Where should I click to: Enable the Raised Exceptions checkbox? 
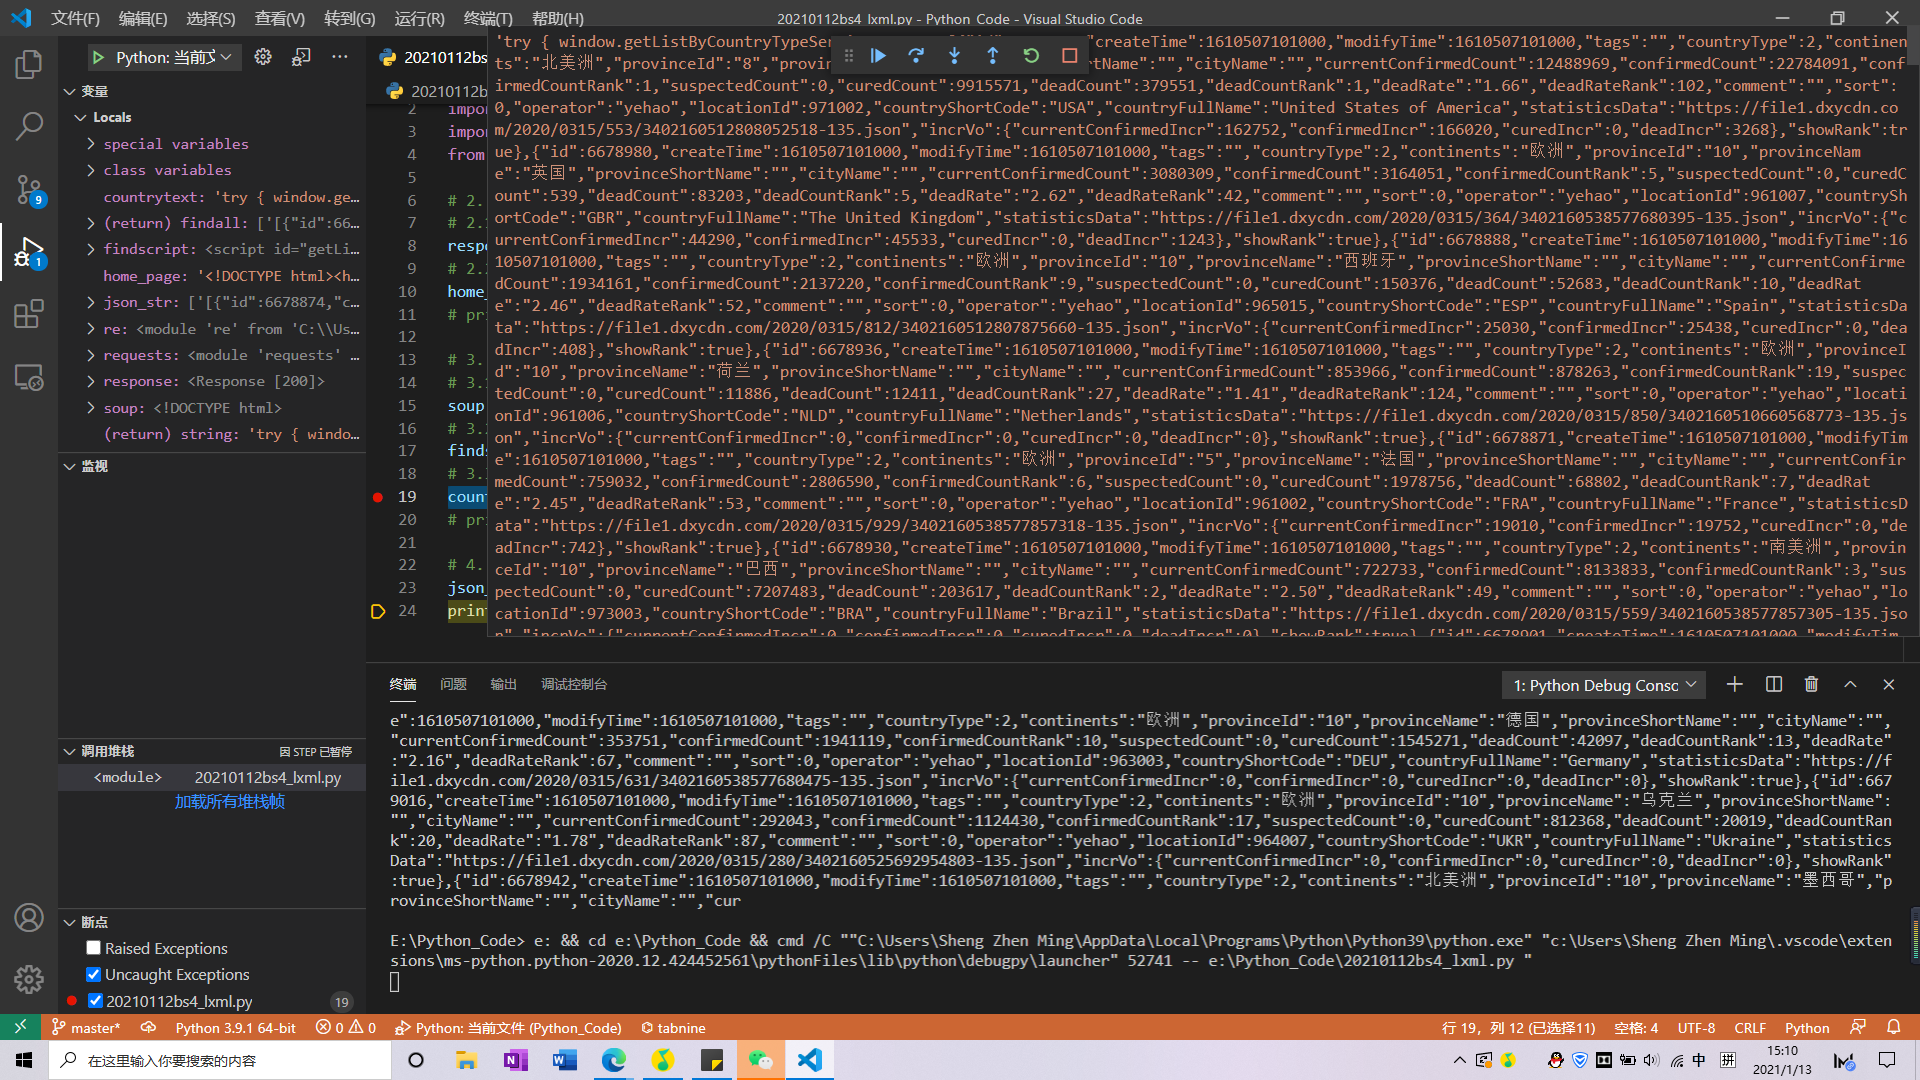[94, 948]
